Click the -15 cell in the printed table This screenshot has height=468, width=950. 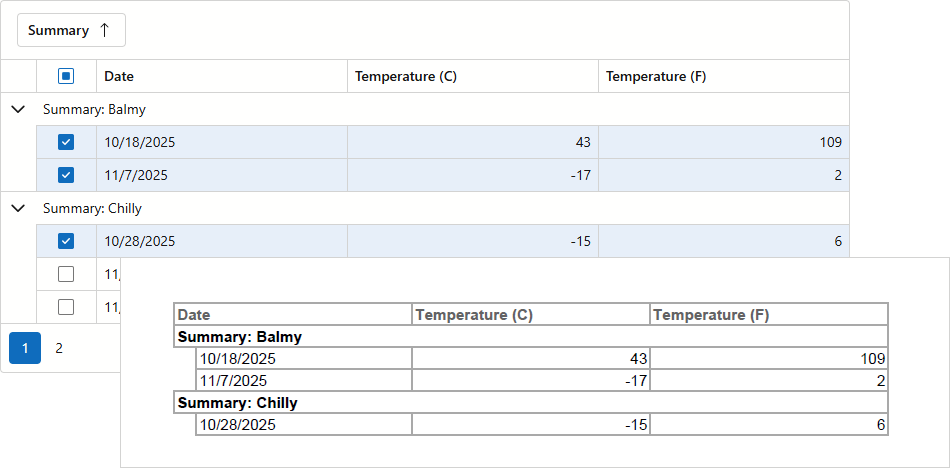[x=633, y=425]
